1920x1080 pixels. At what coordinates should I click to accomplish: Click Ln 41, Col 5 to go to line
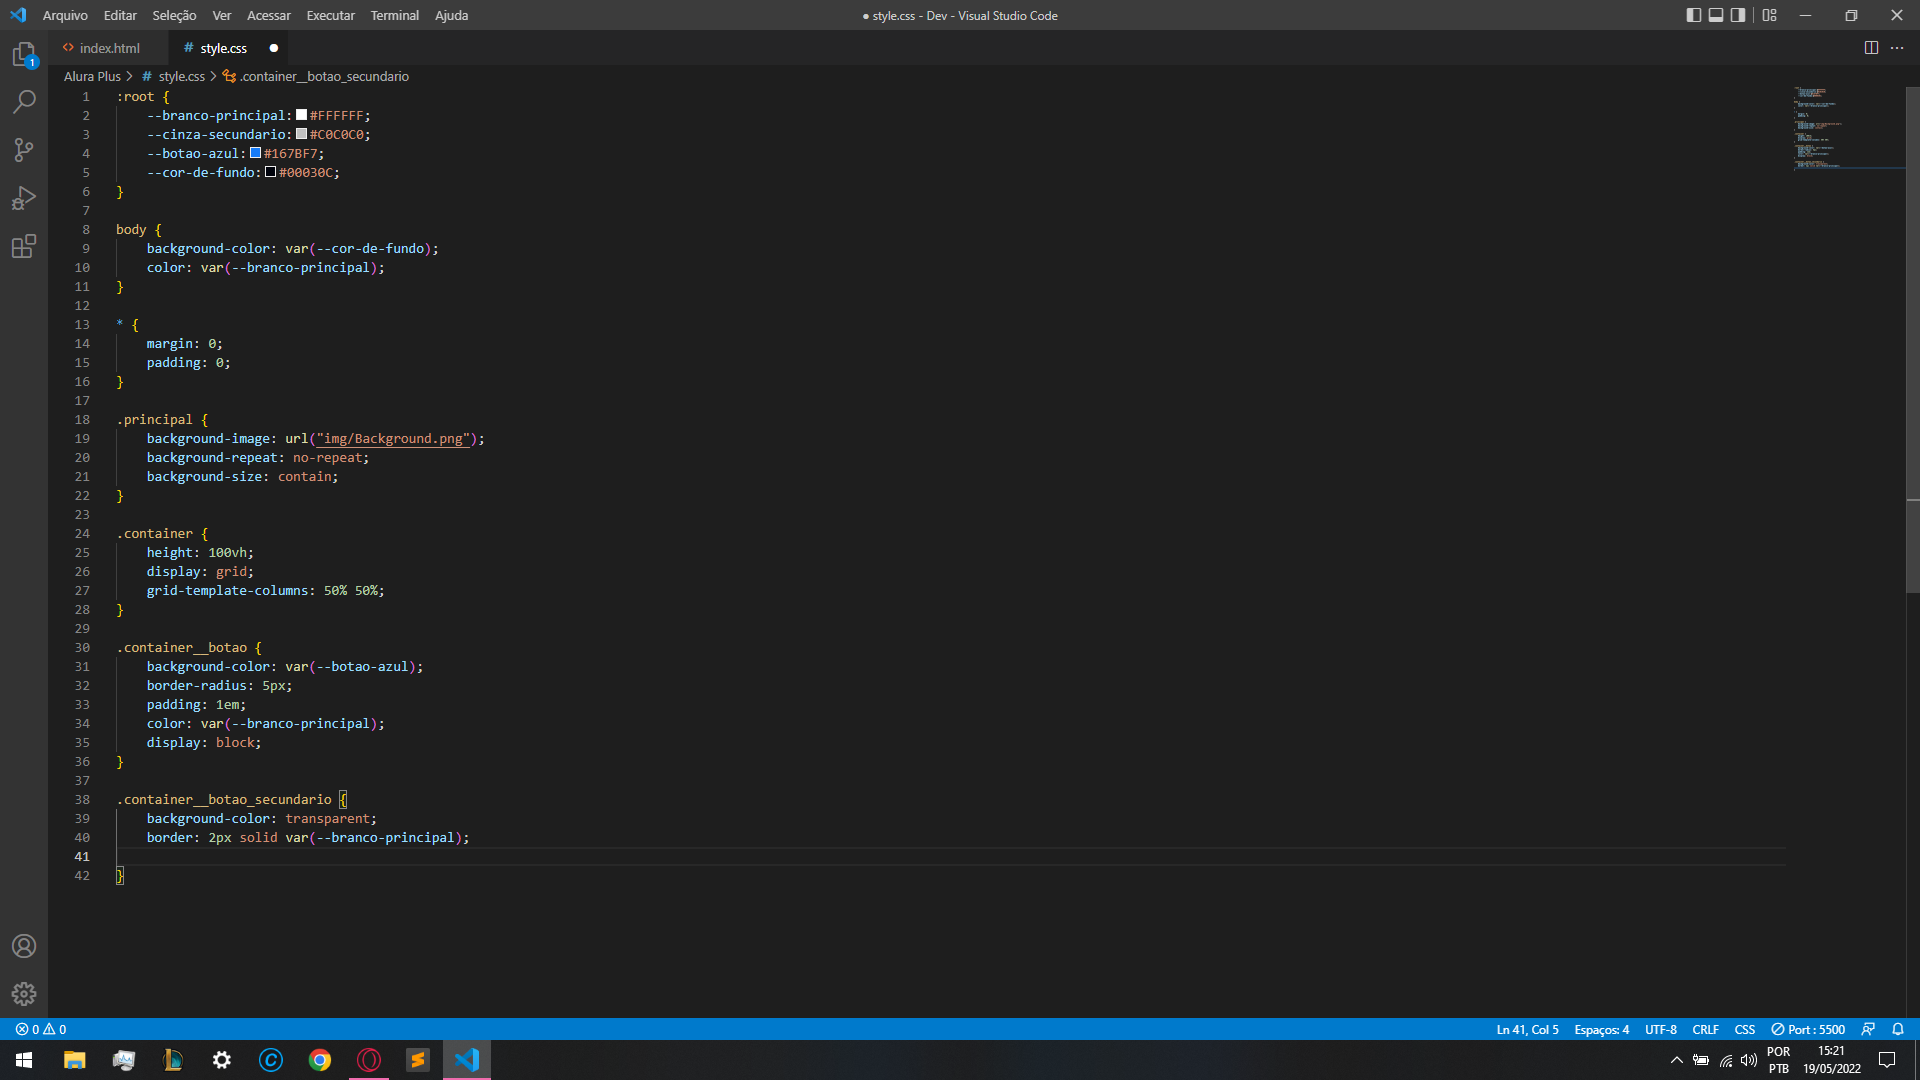1527,1029
